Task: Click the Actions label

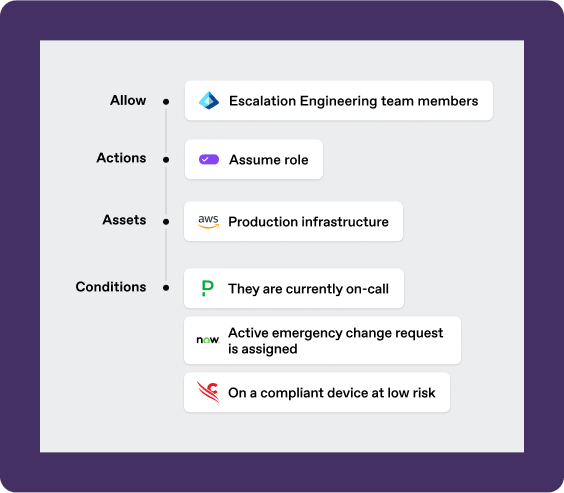Action: point(121,158)
